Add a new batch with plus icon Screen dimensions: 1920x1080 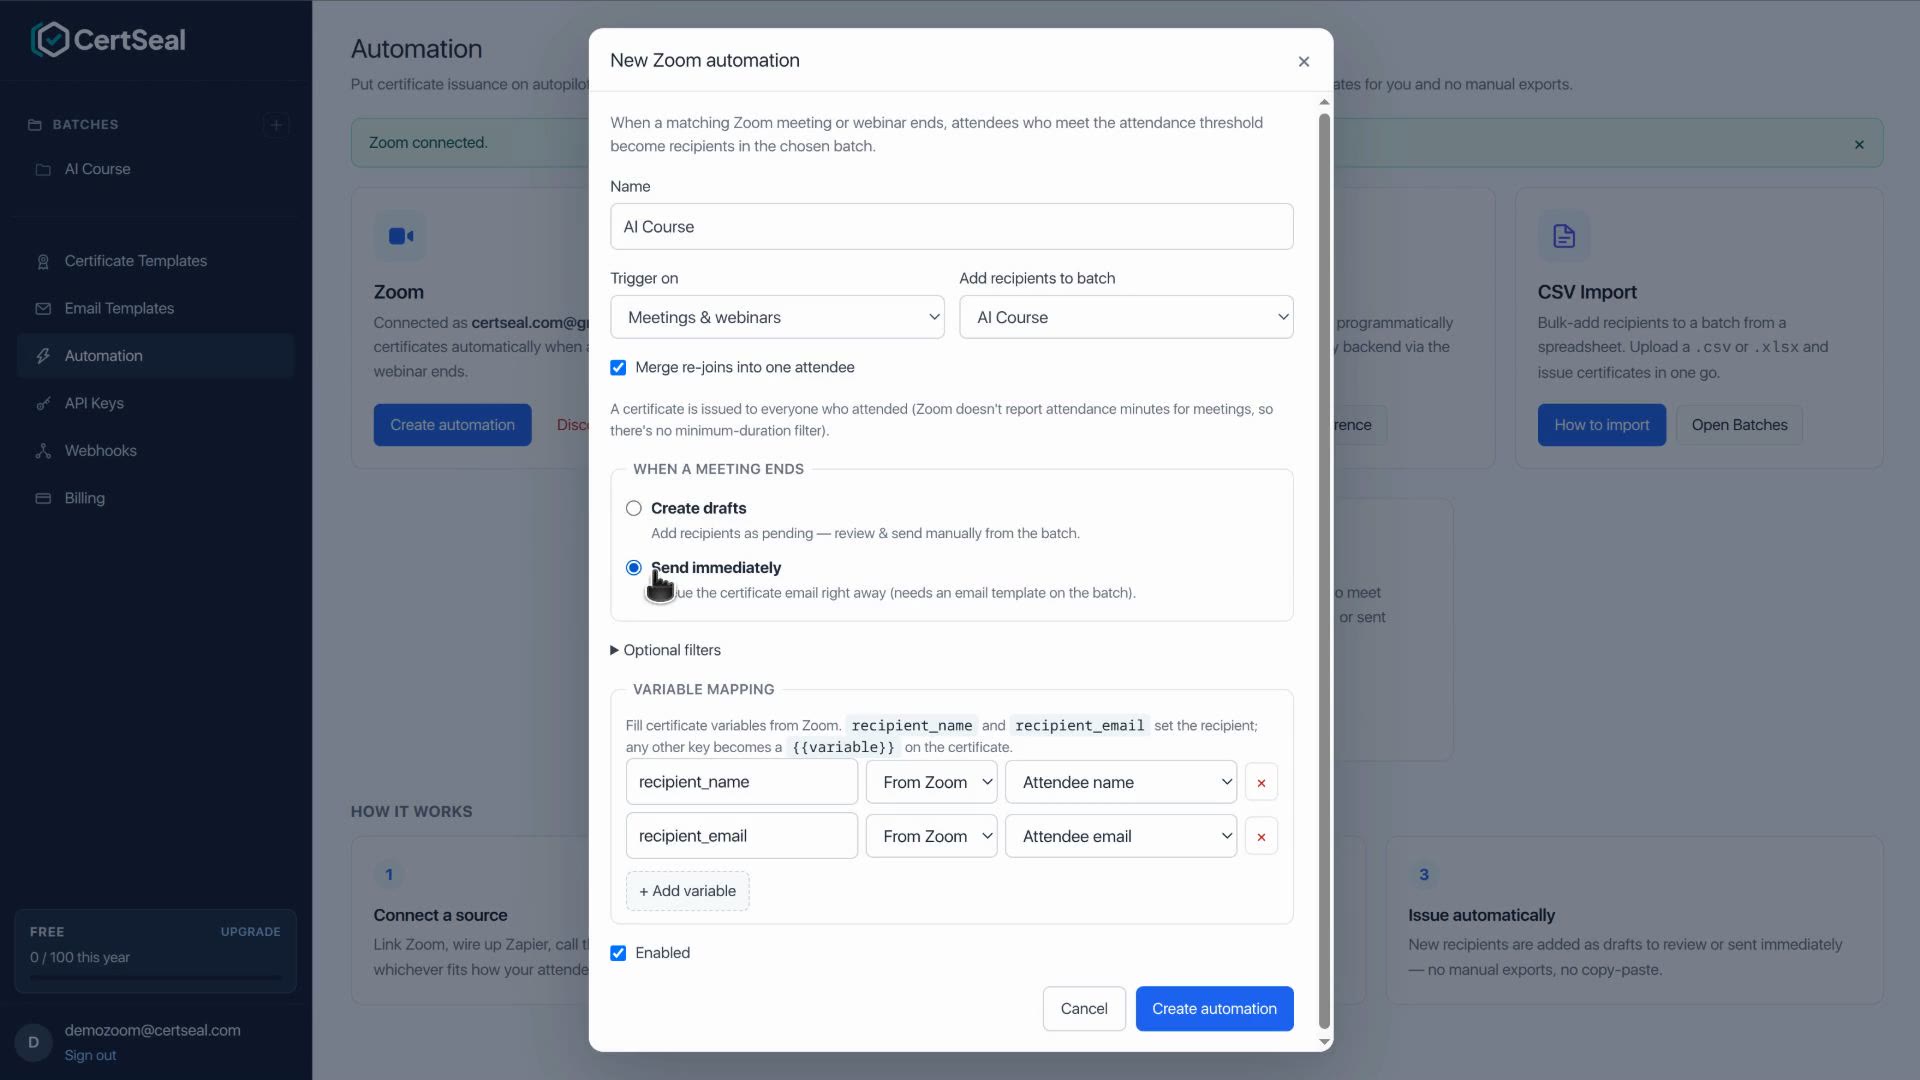coord(276,125)
